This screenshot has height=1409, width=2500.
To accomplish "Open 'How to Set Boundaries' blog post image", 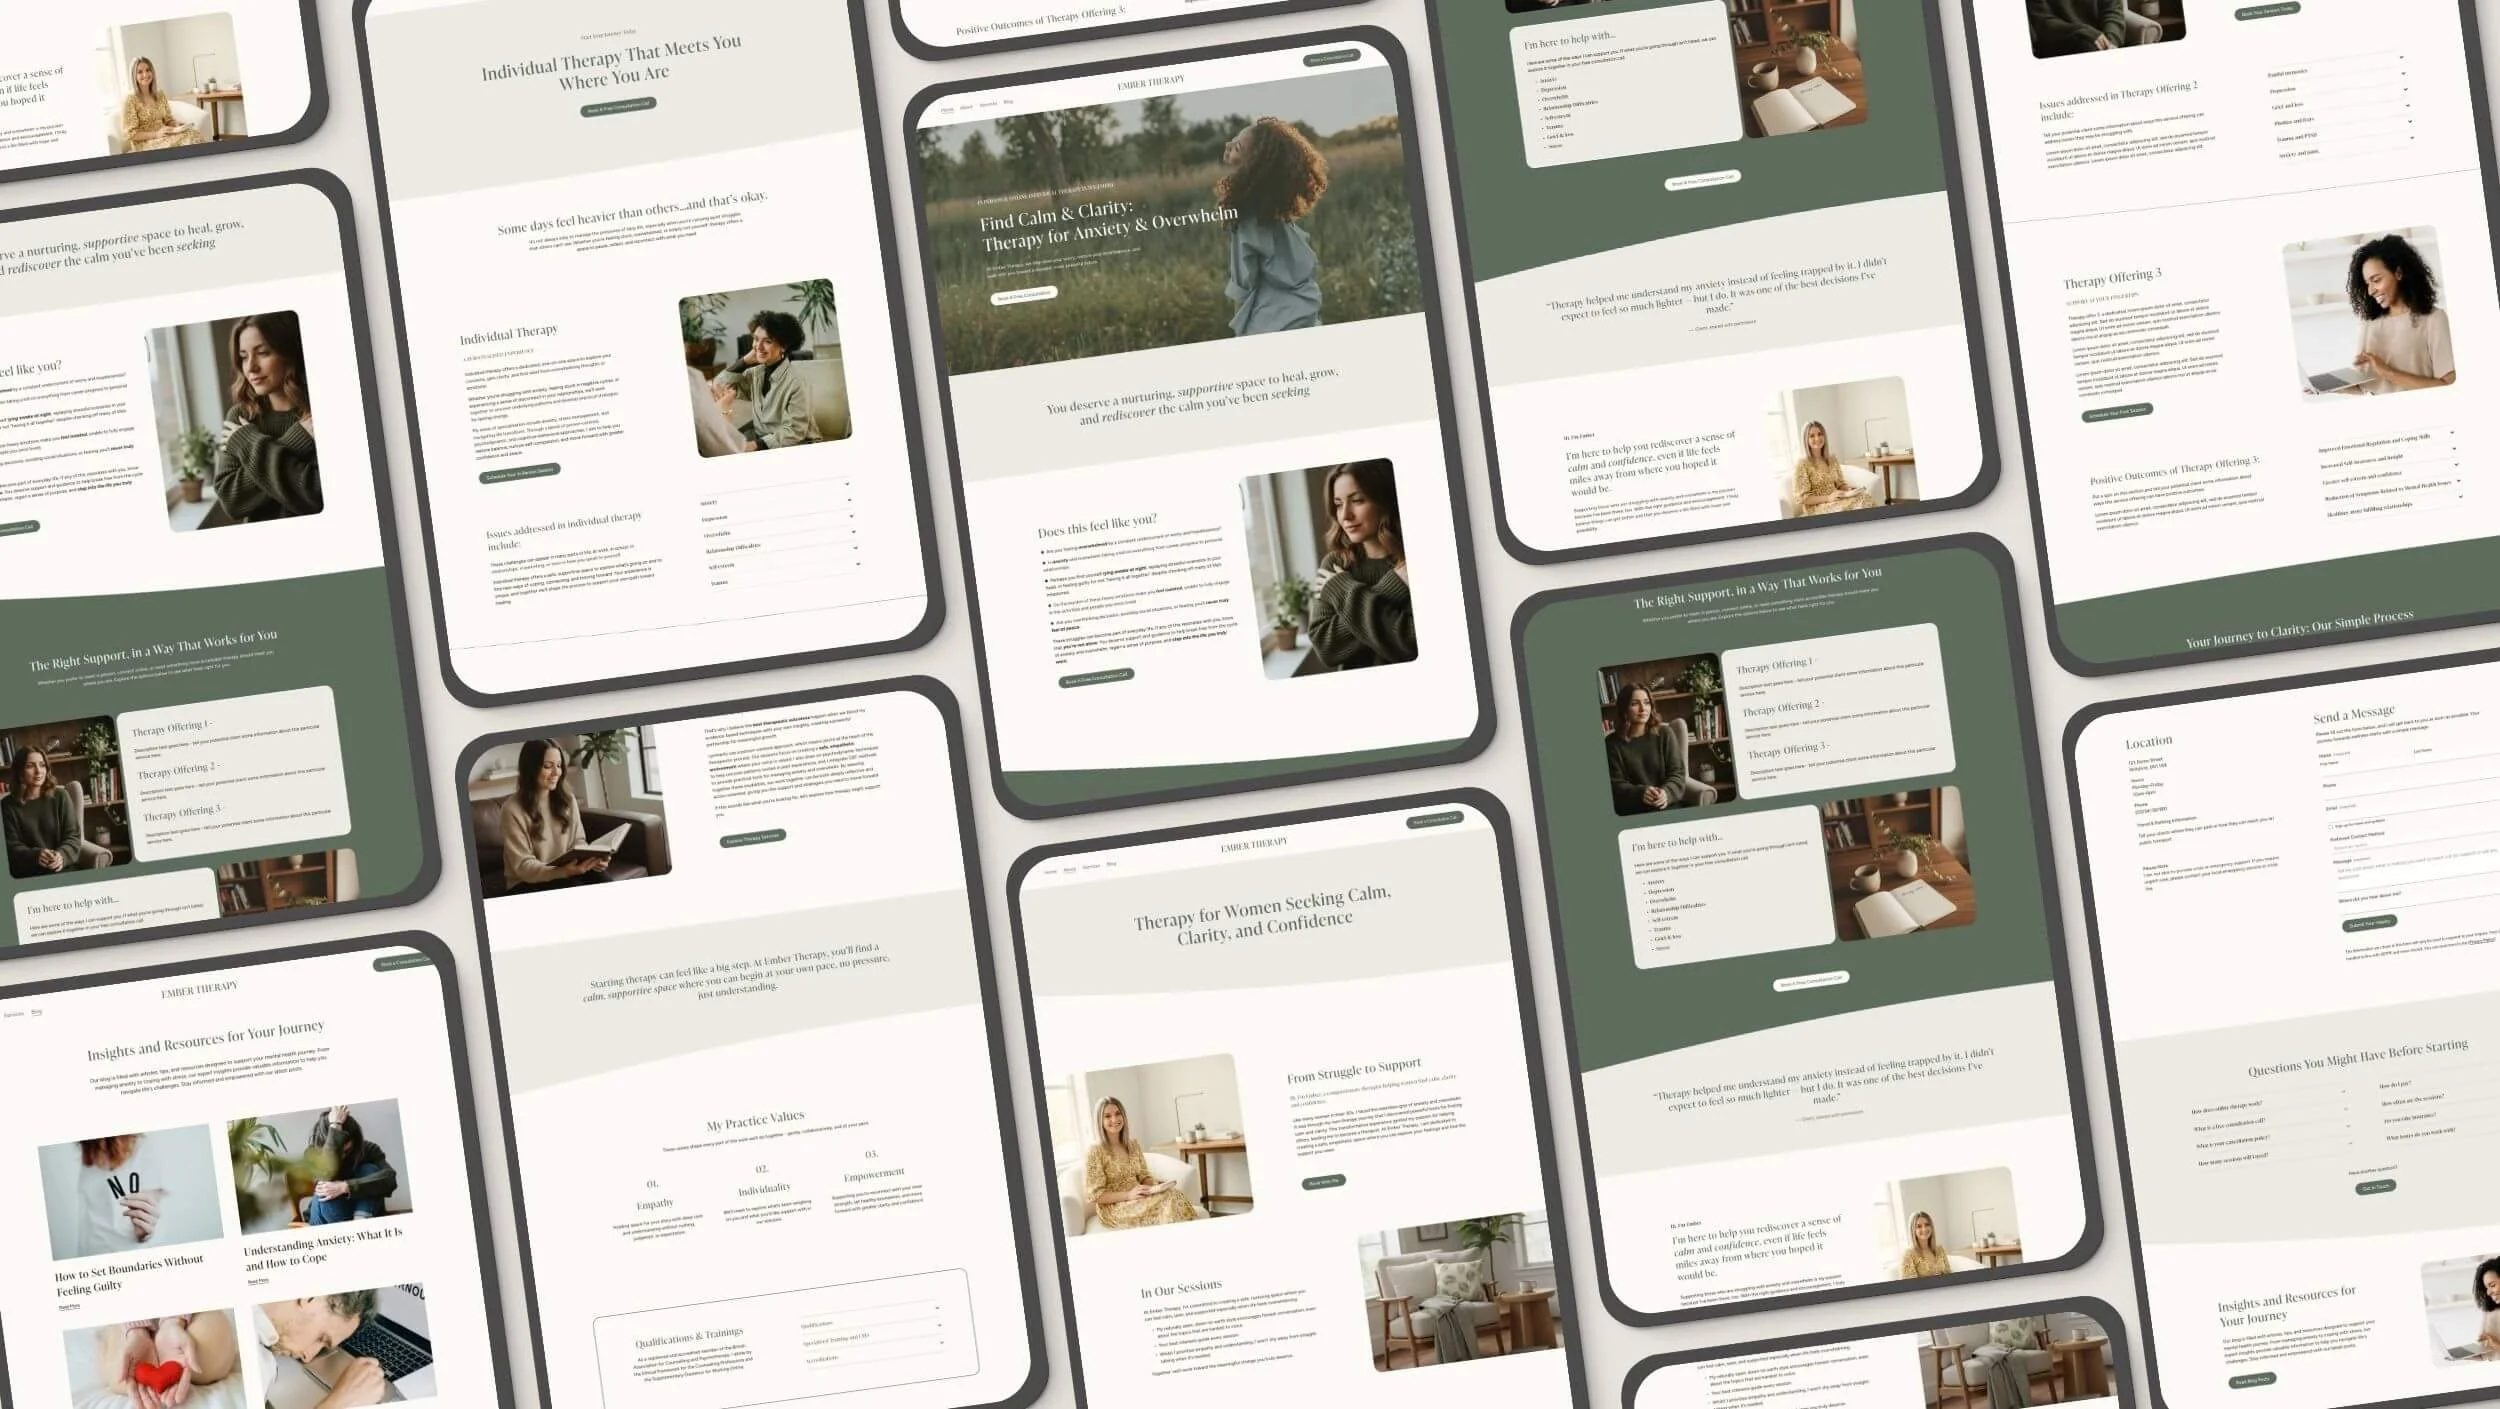I will [130, 1190].
